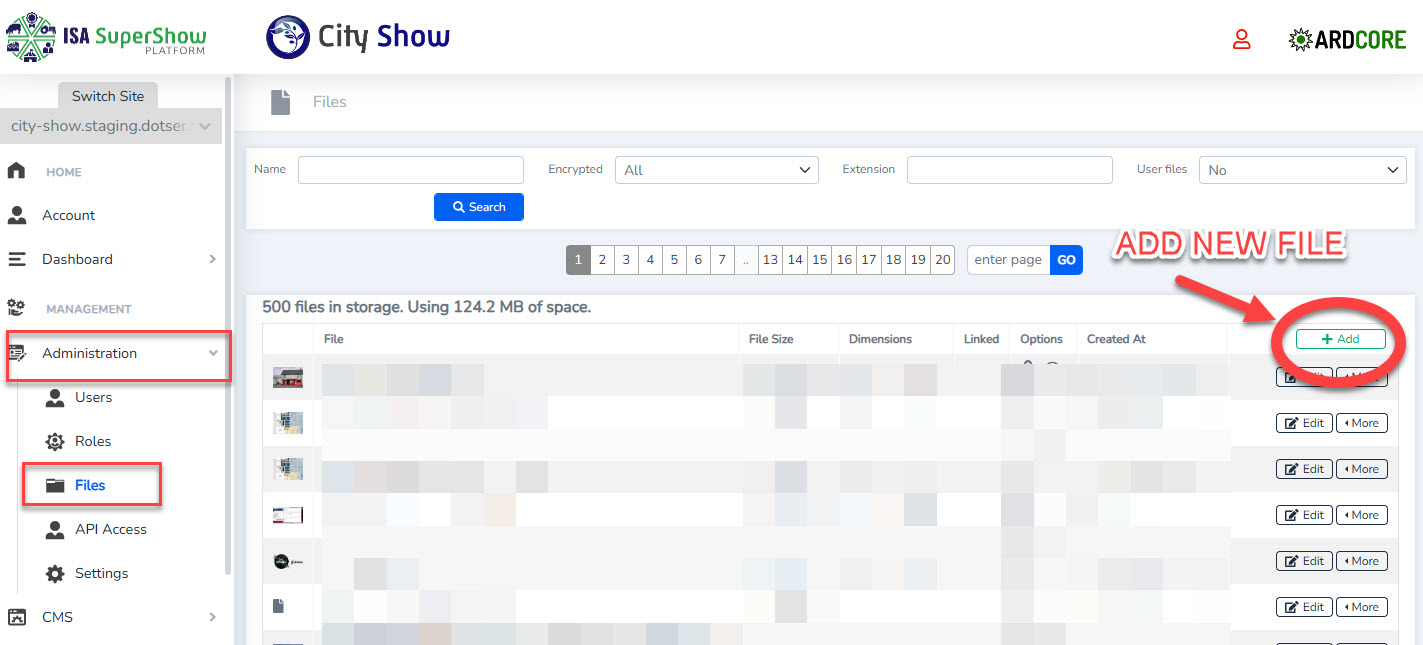The image size is (1423, 645).
Task: Open the site selector dropdown
Action: pos(110,127)
